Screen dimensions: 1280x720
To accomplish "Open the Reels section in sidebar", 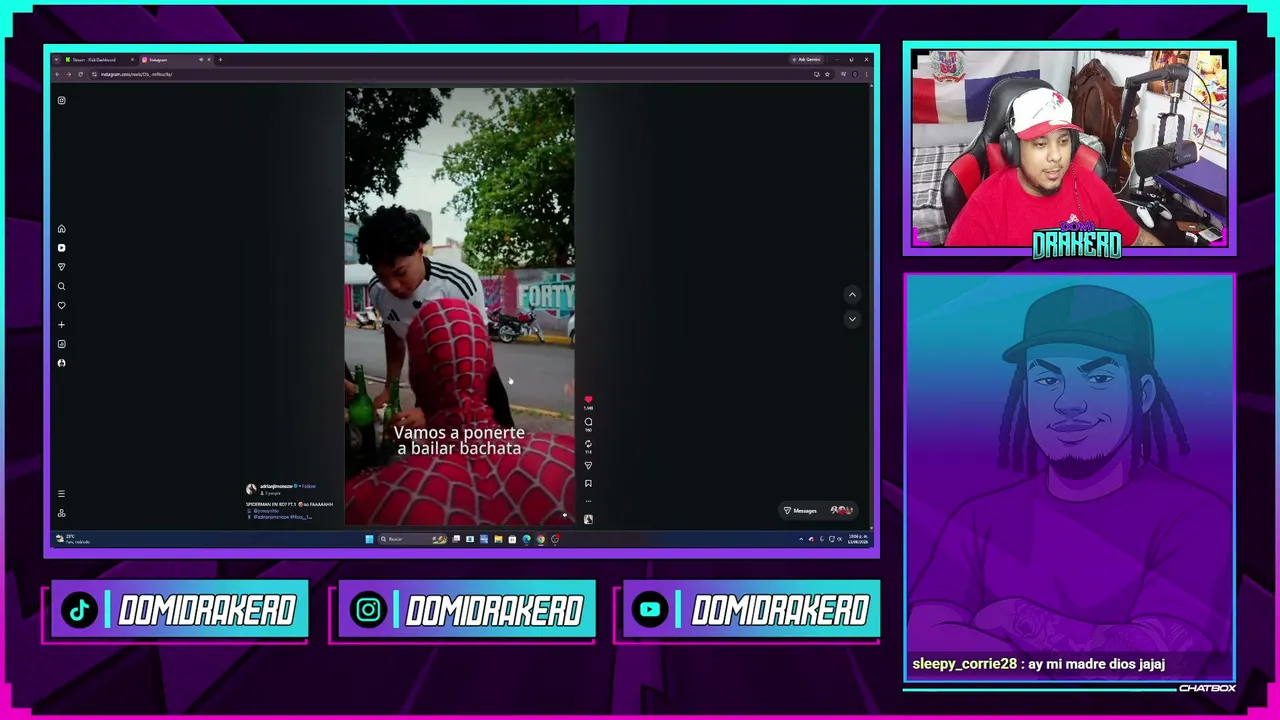I will click(61, 248).
